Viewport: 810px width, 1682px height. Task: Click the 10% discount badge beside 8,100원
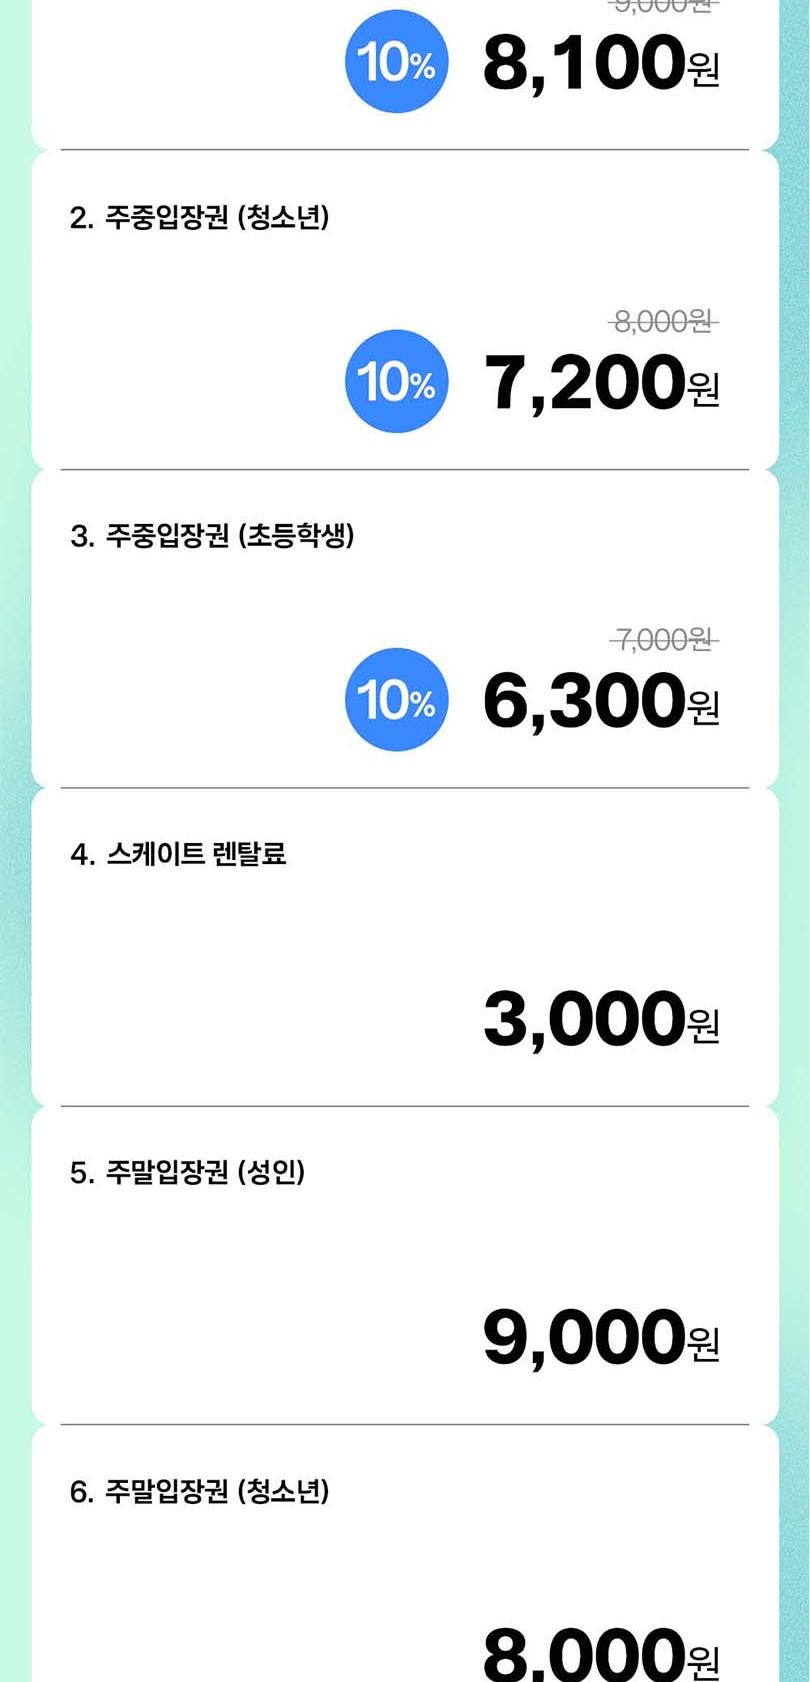(x=397, y=62)
